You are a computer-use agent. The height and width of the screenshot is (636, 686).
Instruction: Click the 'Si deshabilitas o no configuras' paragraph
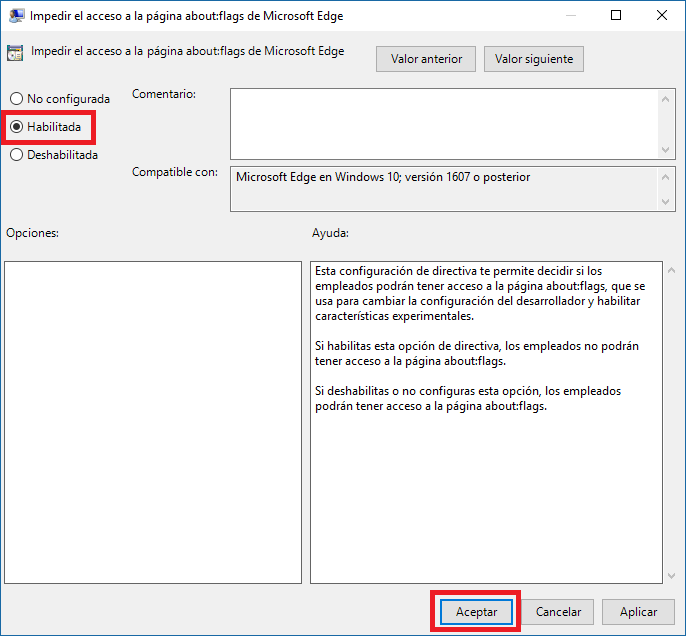click(x=468, y=398)
